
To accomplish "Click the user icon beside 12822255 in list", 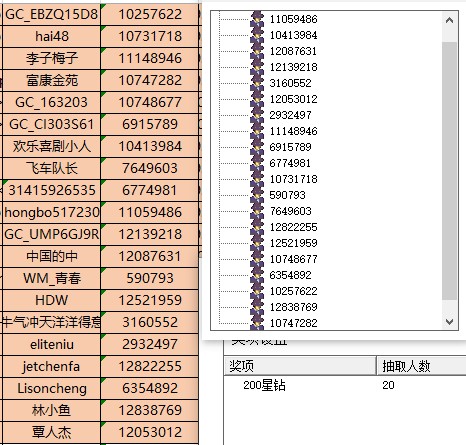I will 257,227.
